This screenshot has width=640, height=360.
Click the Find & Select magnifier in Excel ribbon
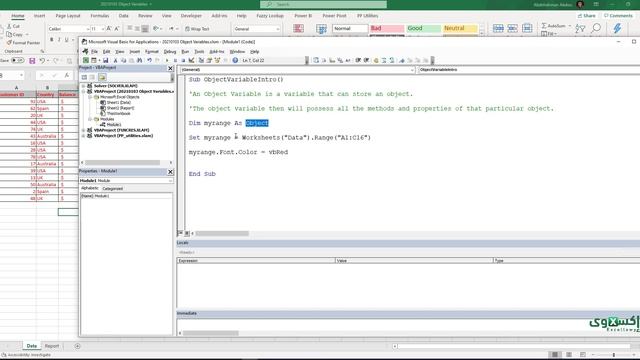(596, 28)
